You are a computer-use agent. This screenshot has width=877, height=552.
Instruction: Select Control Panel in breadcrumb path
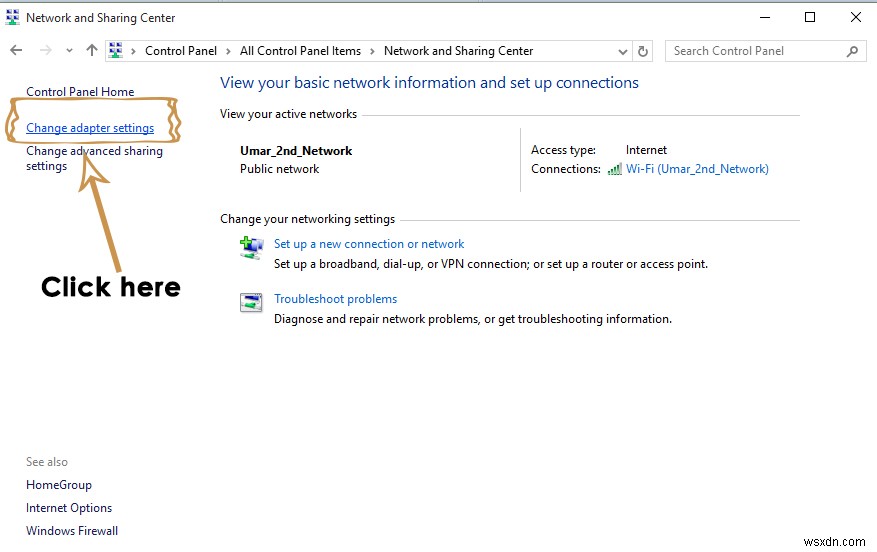pyautogui.click(x=181, y=51)
